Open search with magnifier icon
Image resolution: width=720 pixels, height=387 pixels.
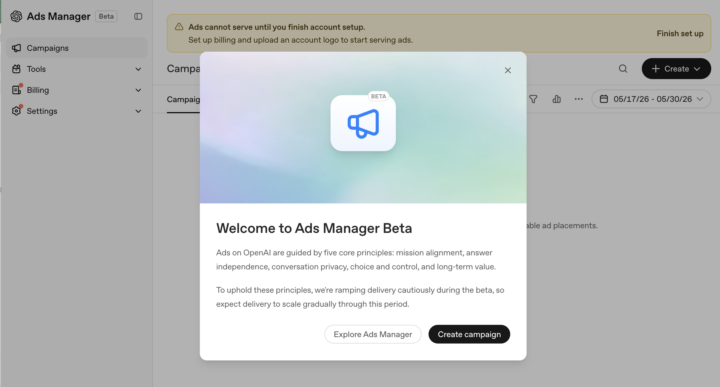(623, 68)
